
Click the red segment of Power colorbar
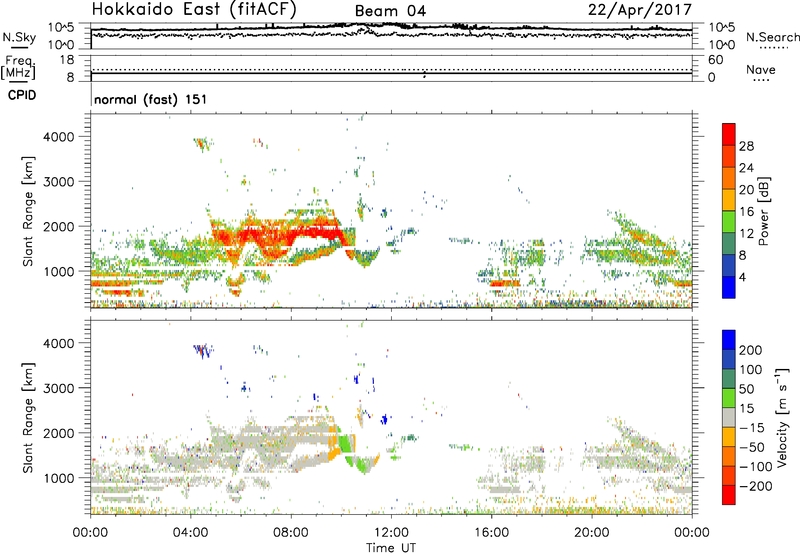729,135
